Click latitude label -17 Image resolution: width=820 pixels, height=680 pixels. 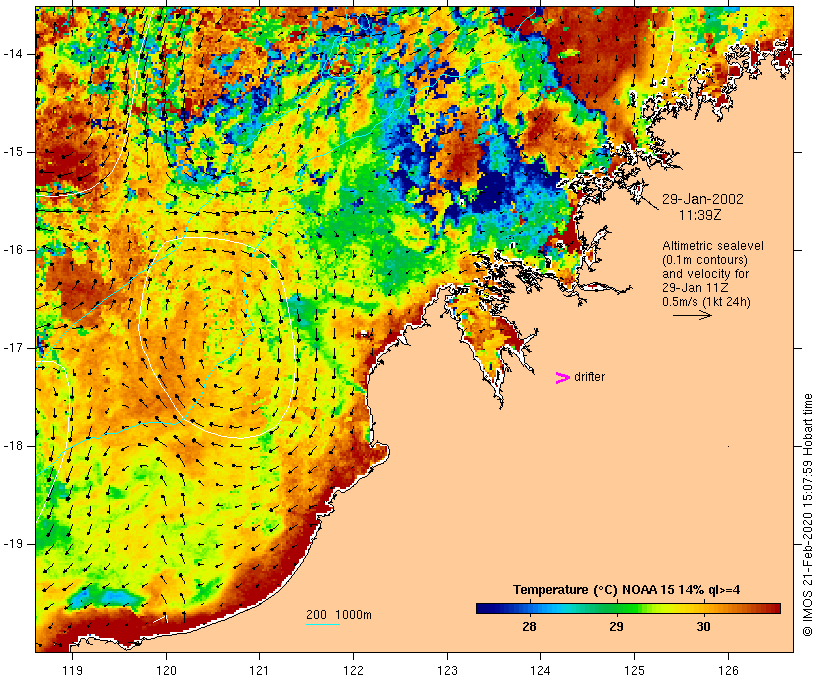[13, 348]
